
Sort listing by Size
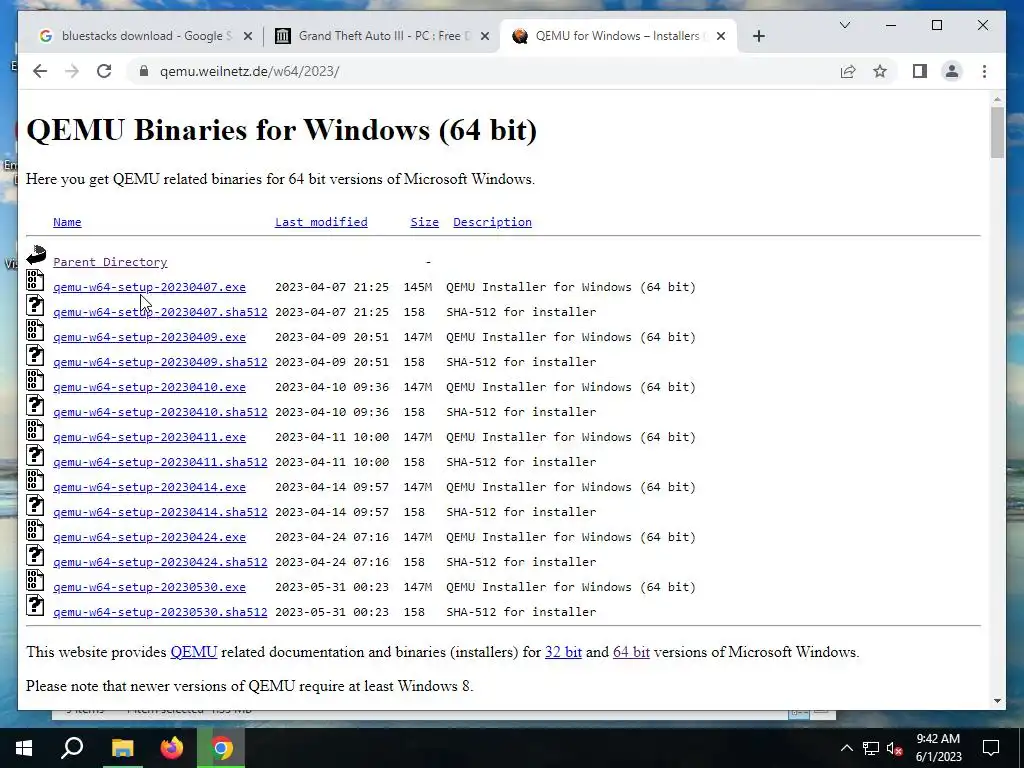[424, 222]
